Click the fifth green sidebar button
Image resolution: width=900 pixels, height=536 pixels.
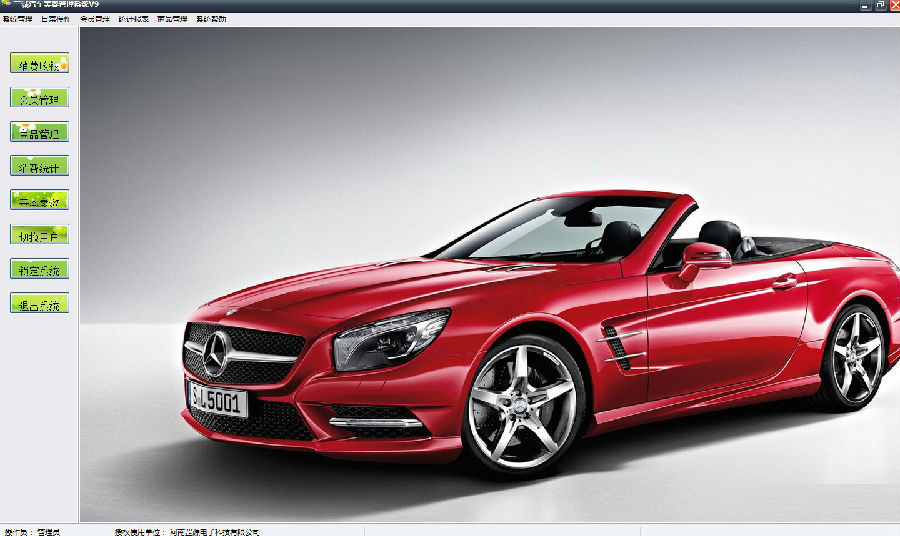[40, 200]
